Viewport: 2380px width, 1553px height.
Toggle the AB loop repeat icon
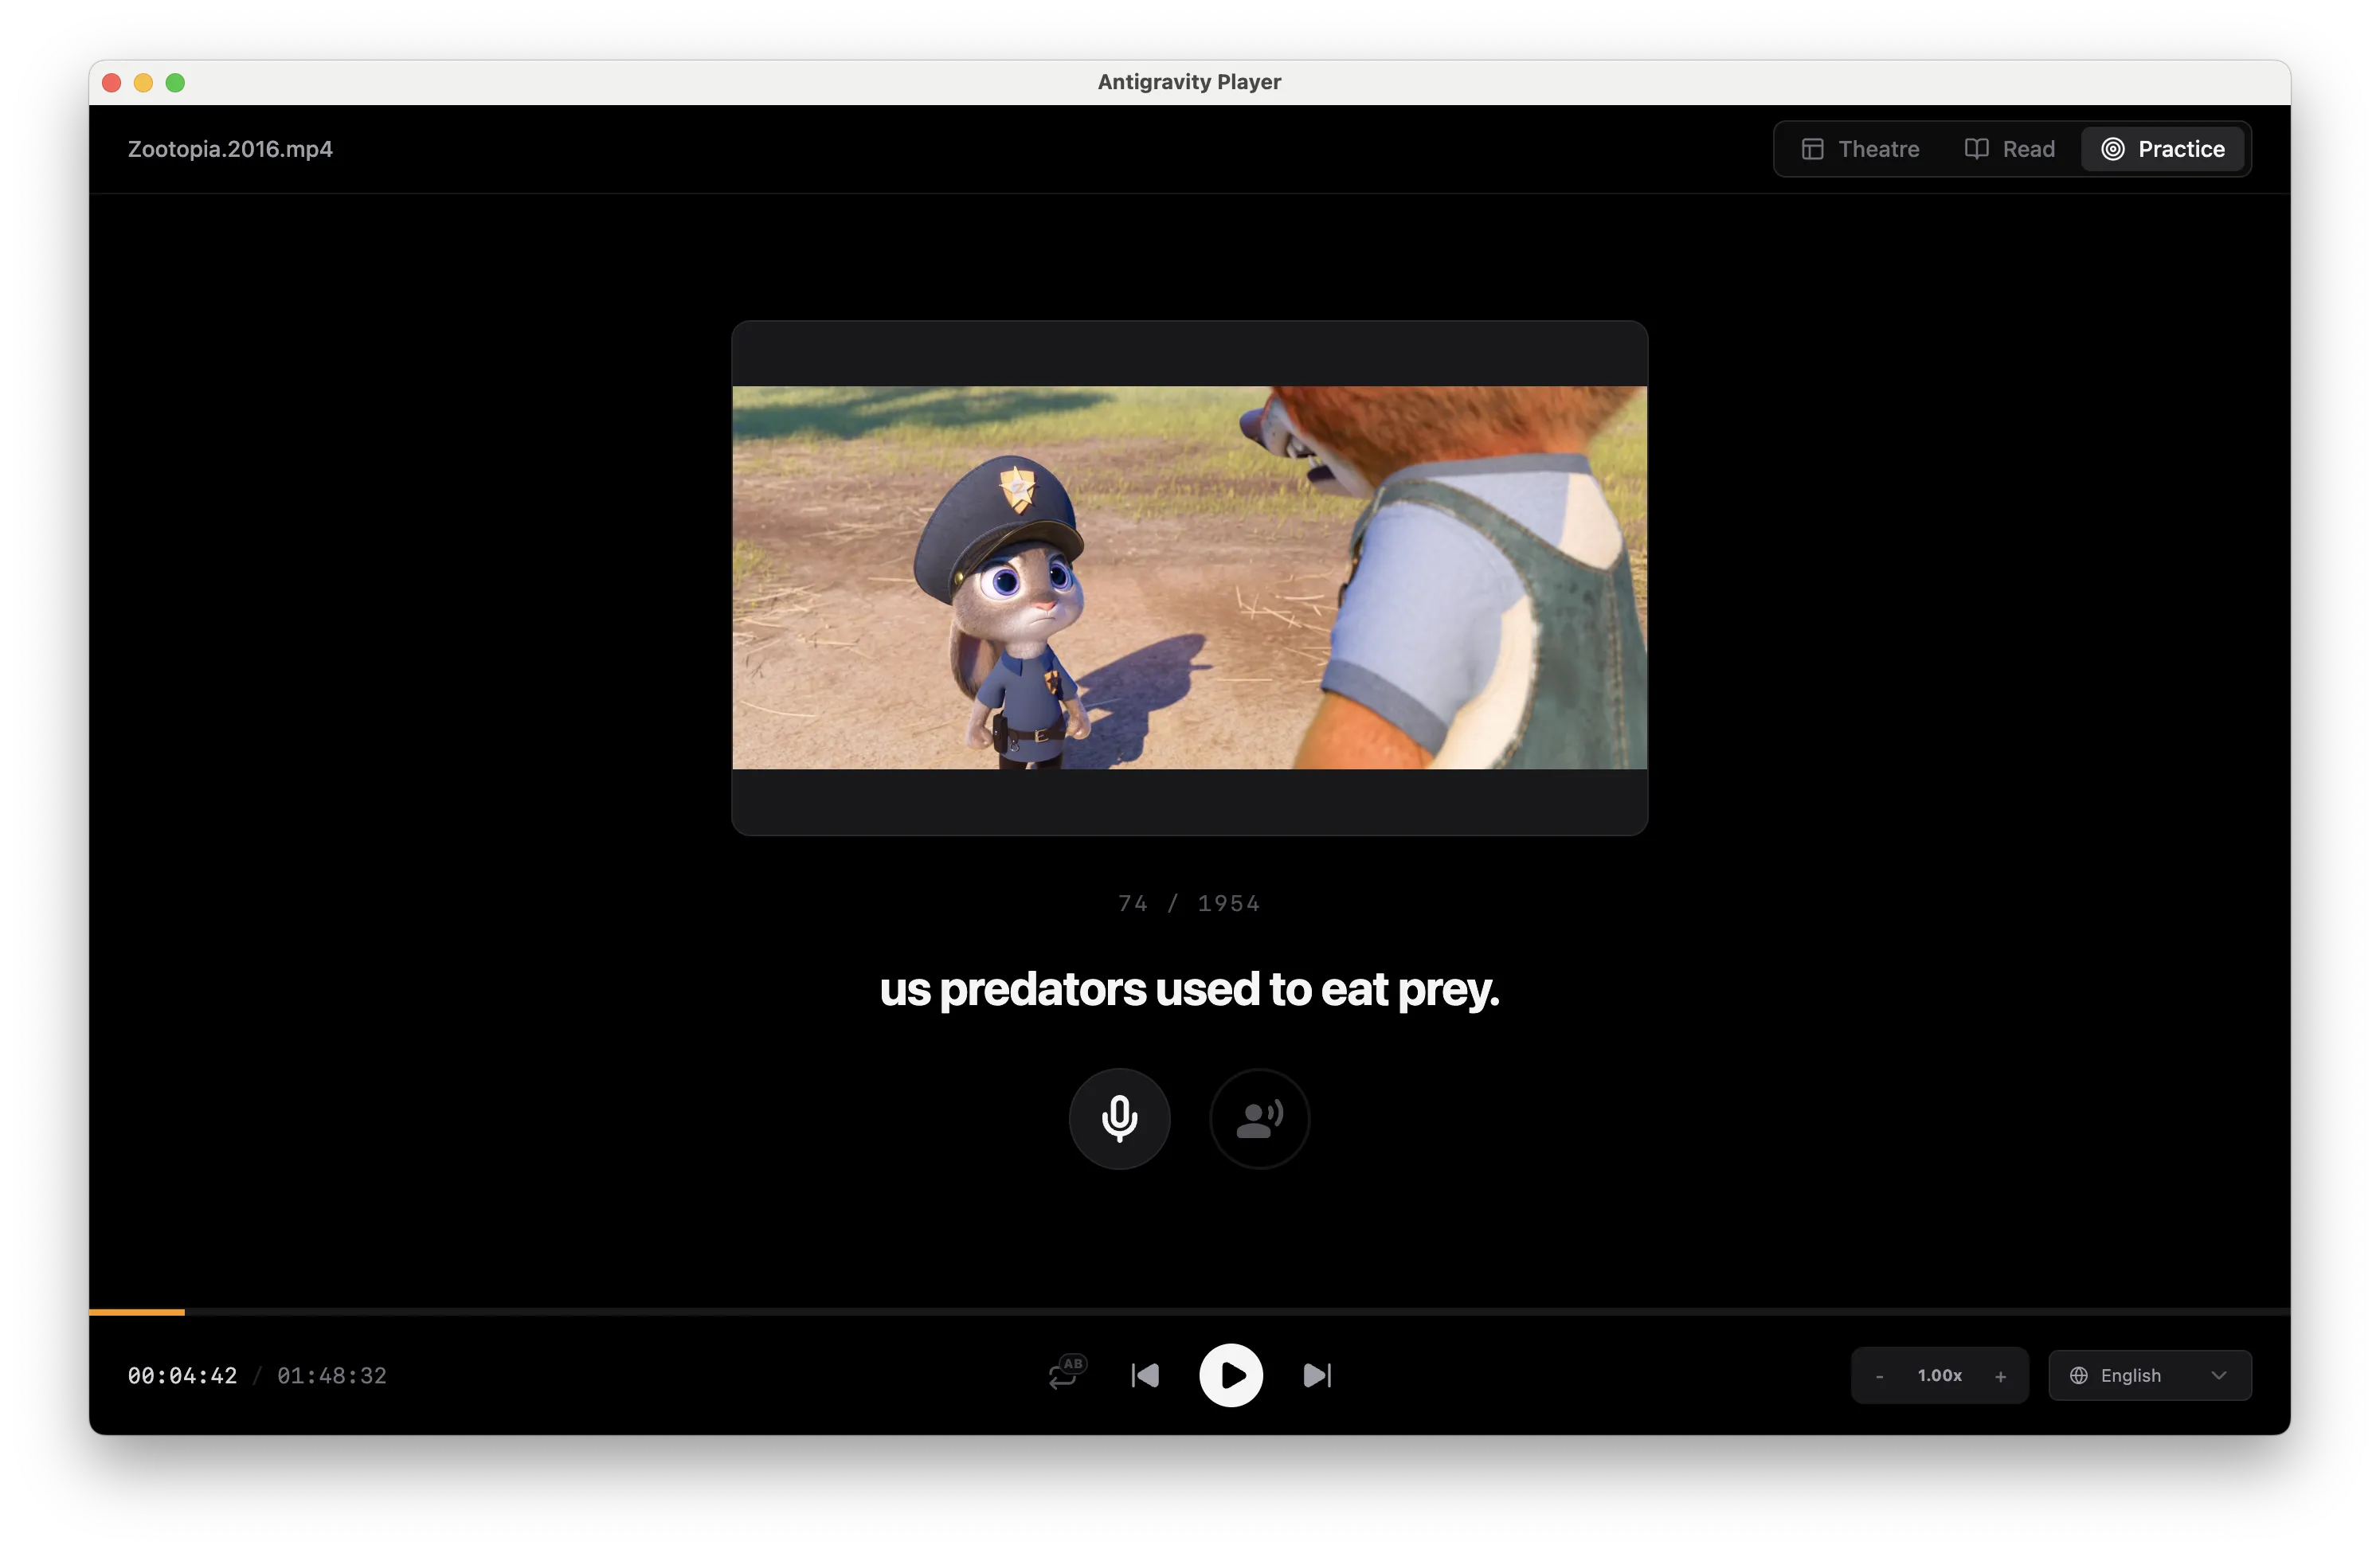(1066, 1374)
